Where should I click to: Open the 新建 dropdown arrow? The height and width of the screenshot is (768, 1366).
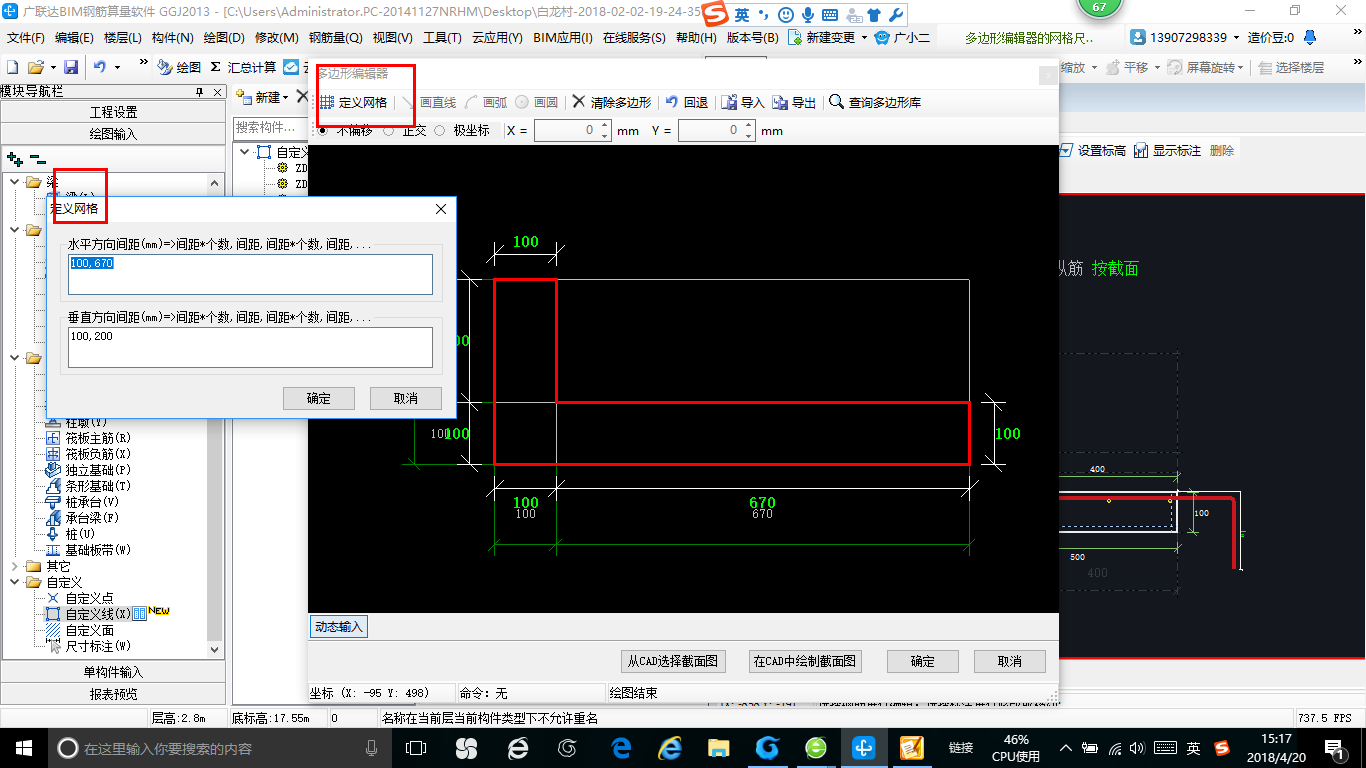pos(285,98)
